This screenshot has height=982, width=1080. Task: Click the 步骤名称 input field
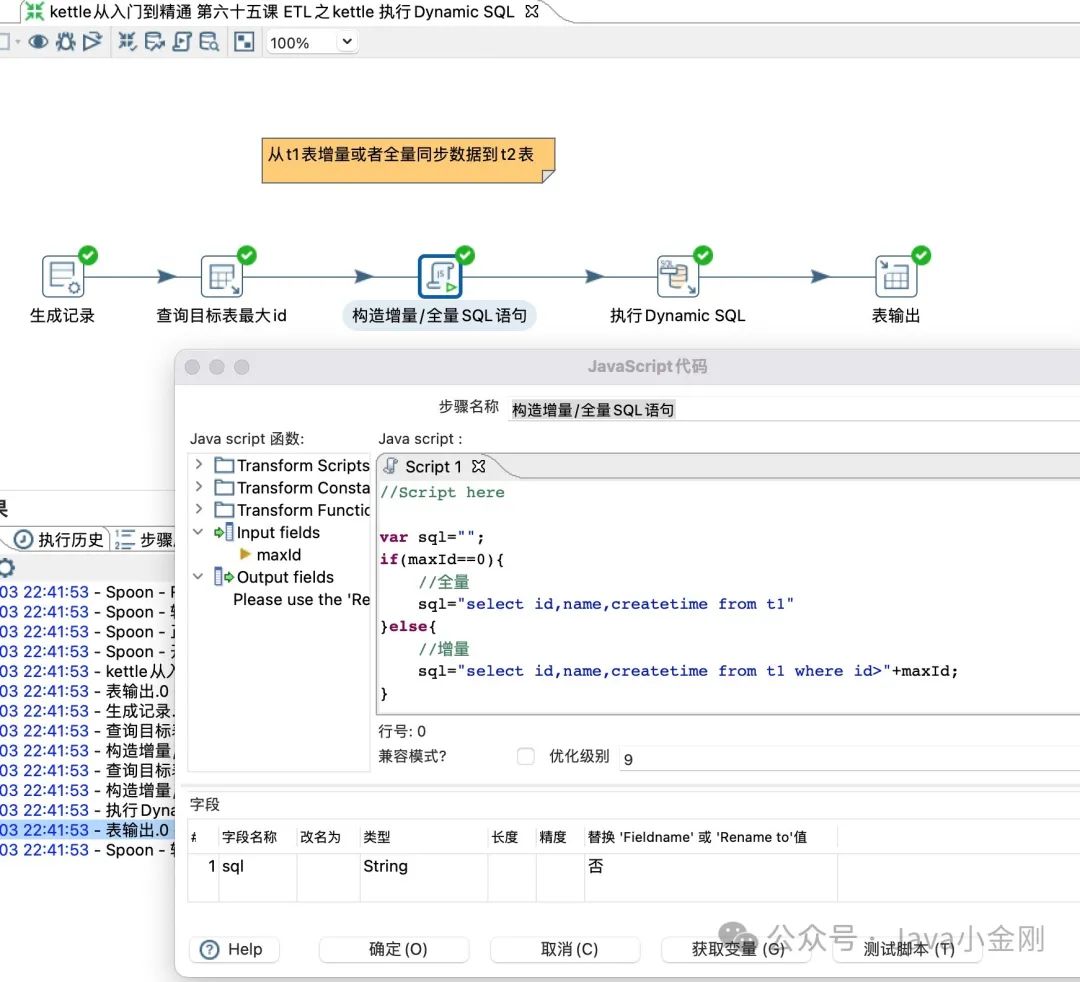pos(790,409)
